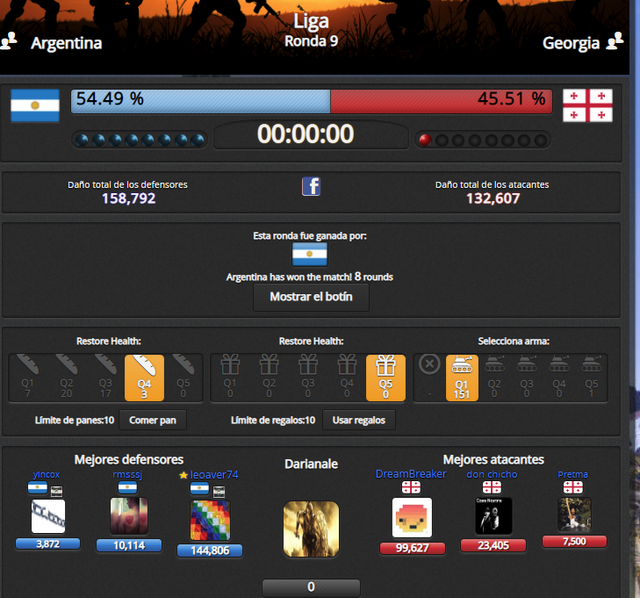Share battle on Facebook
This screenshot has width=640, height=598.
pyautogui.click(x=311, y=187)
